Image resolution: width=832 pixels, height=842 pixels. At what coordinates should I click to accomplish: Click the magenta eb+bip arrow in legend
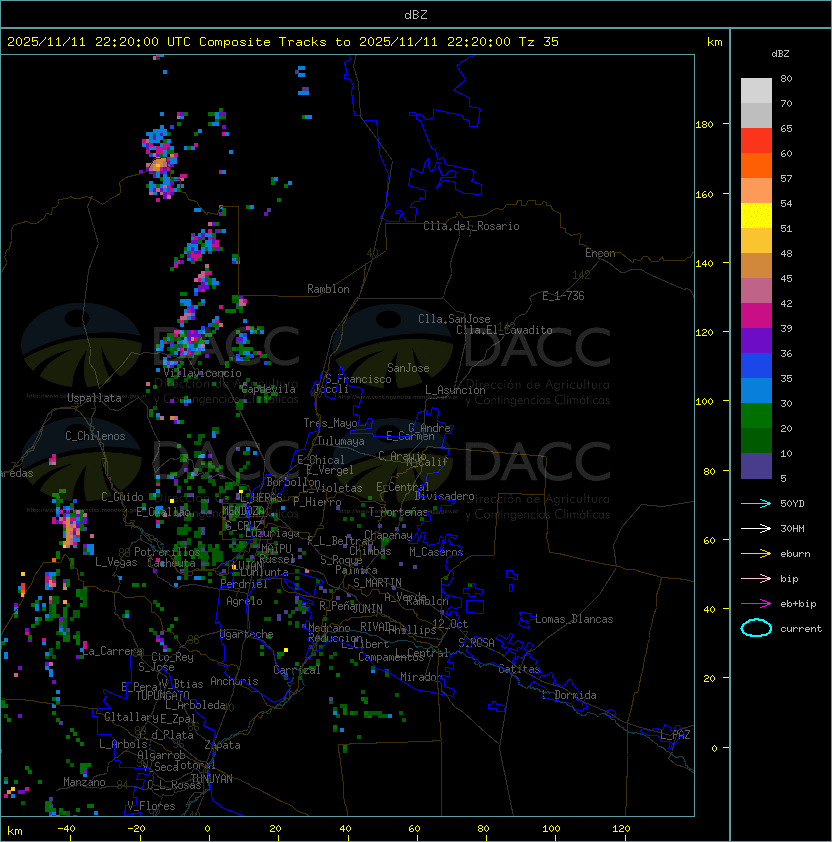pos(756,604)
